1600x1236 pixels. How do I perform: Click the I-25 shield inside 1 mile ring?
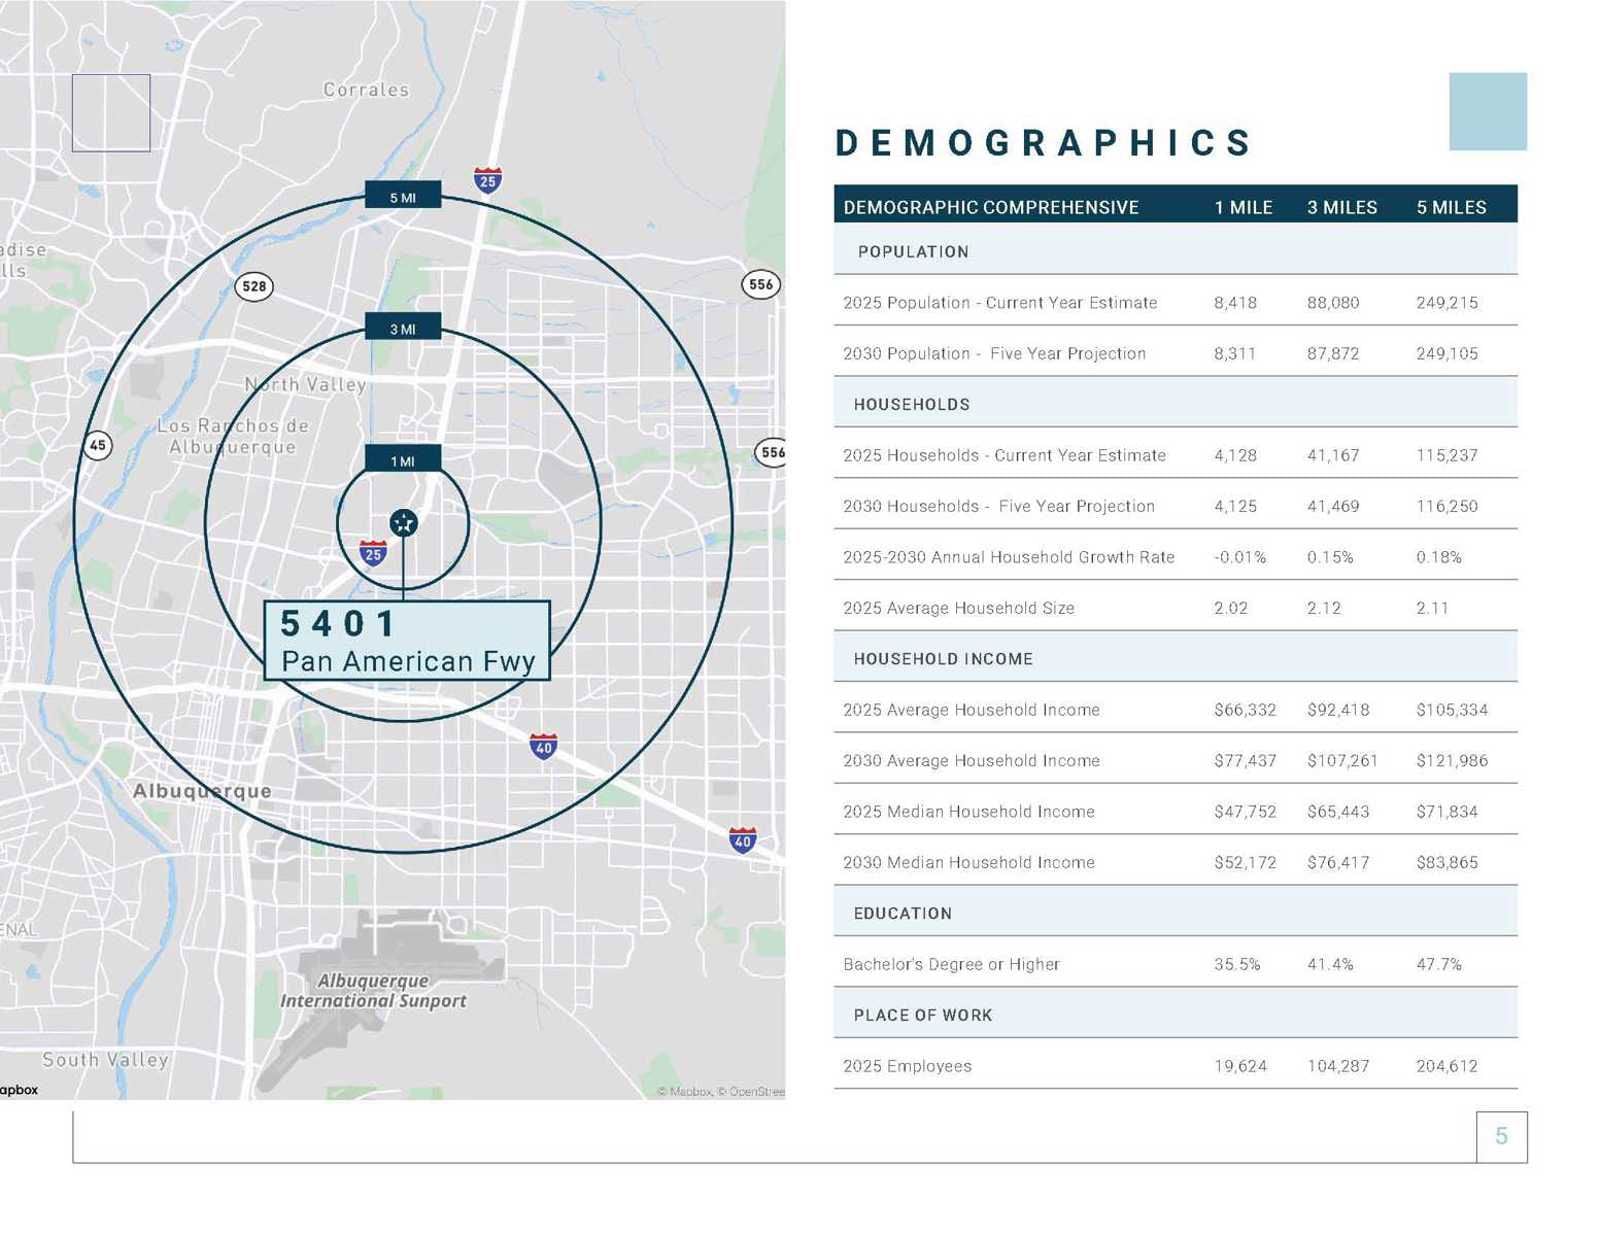point(373,553)
